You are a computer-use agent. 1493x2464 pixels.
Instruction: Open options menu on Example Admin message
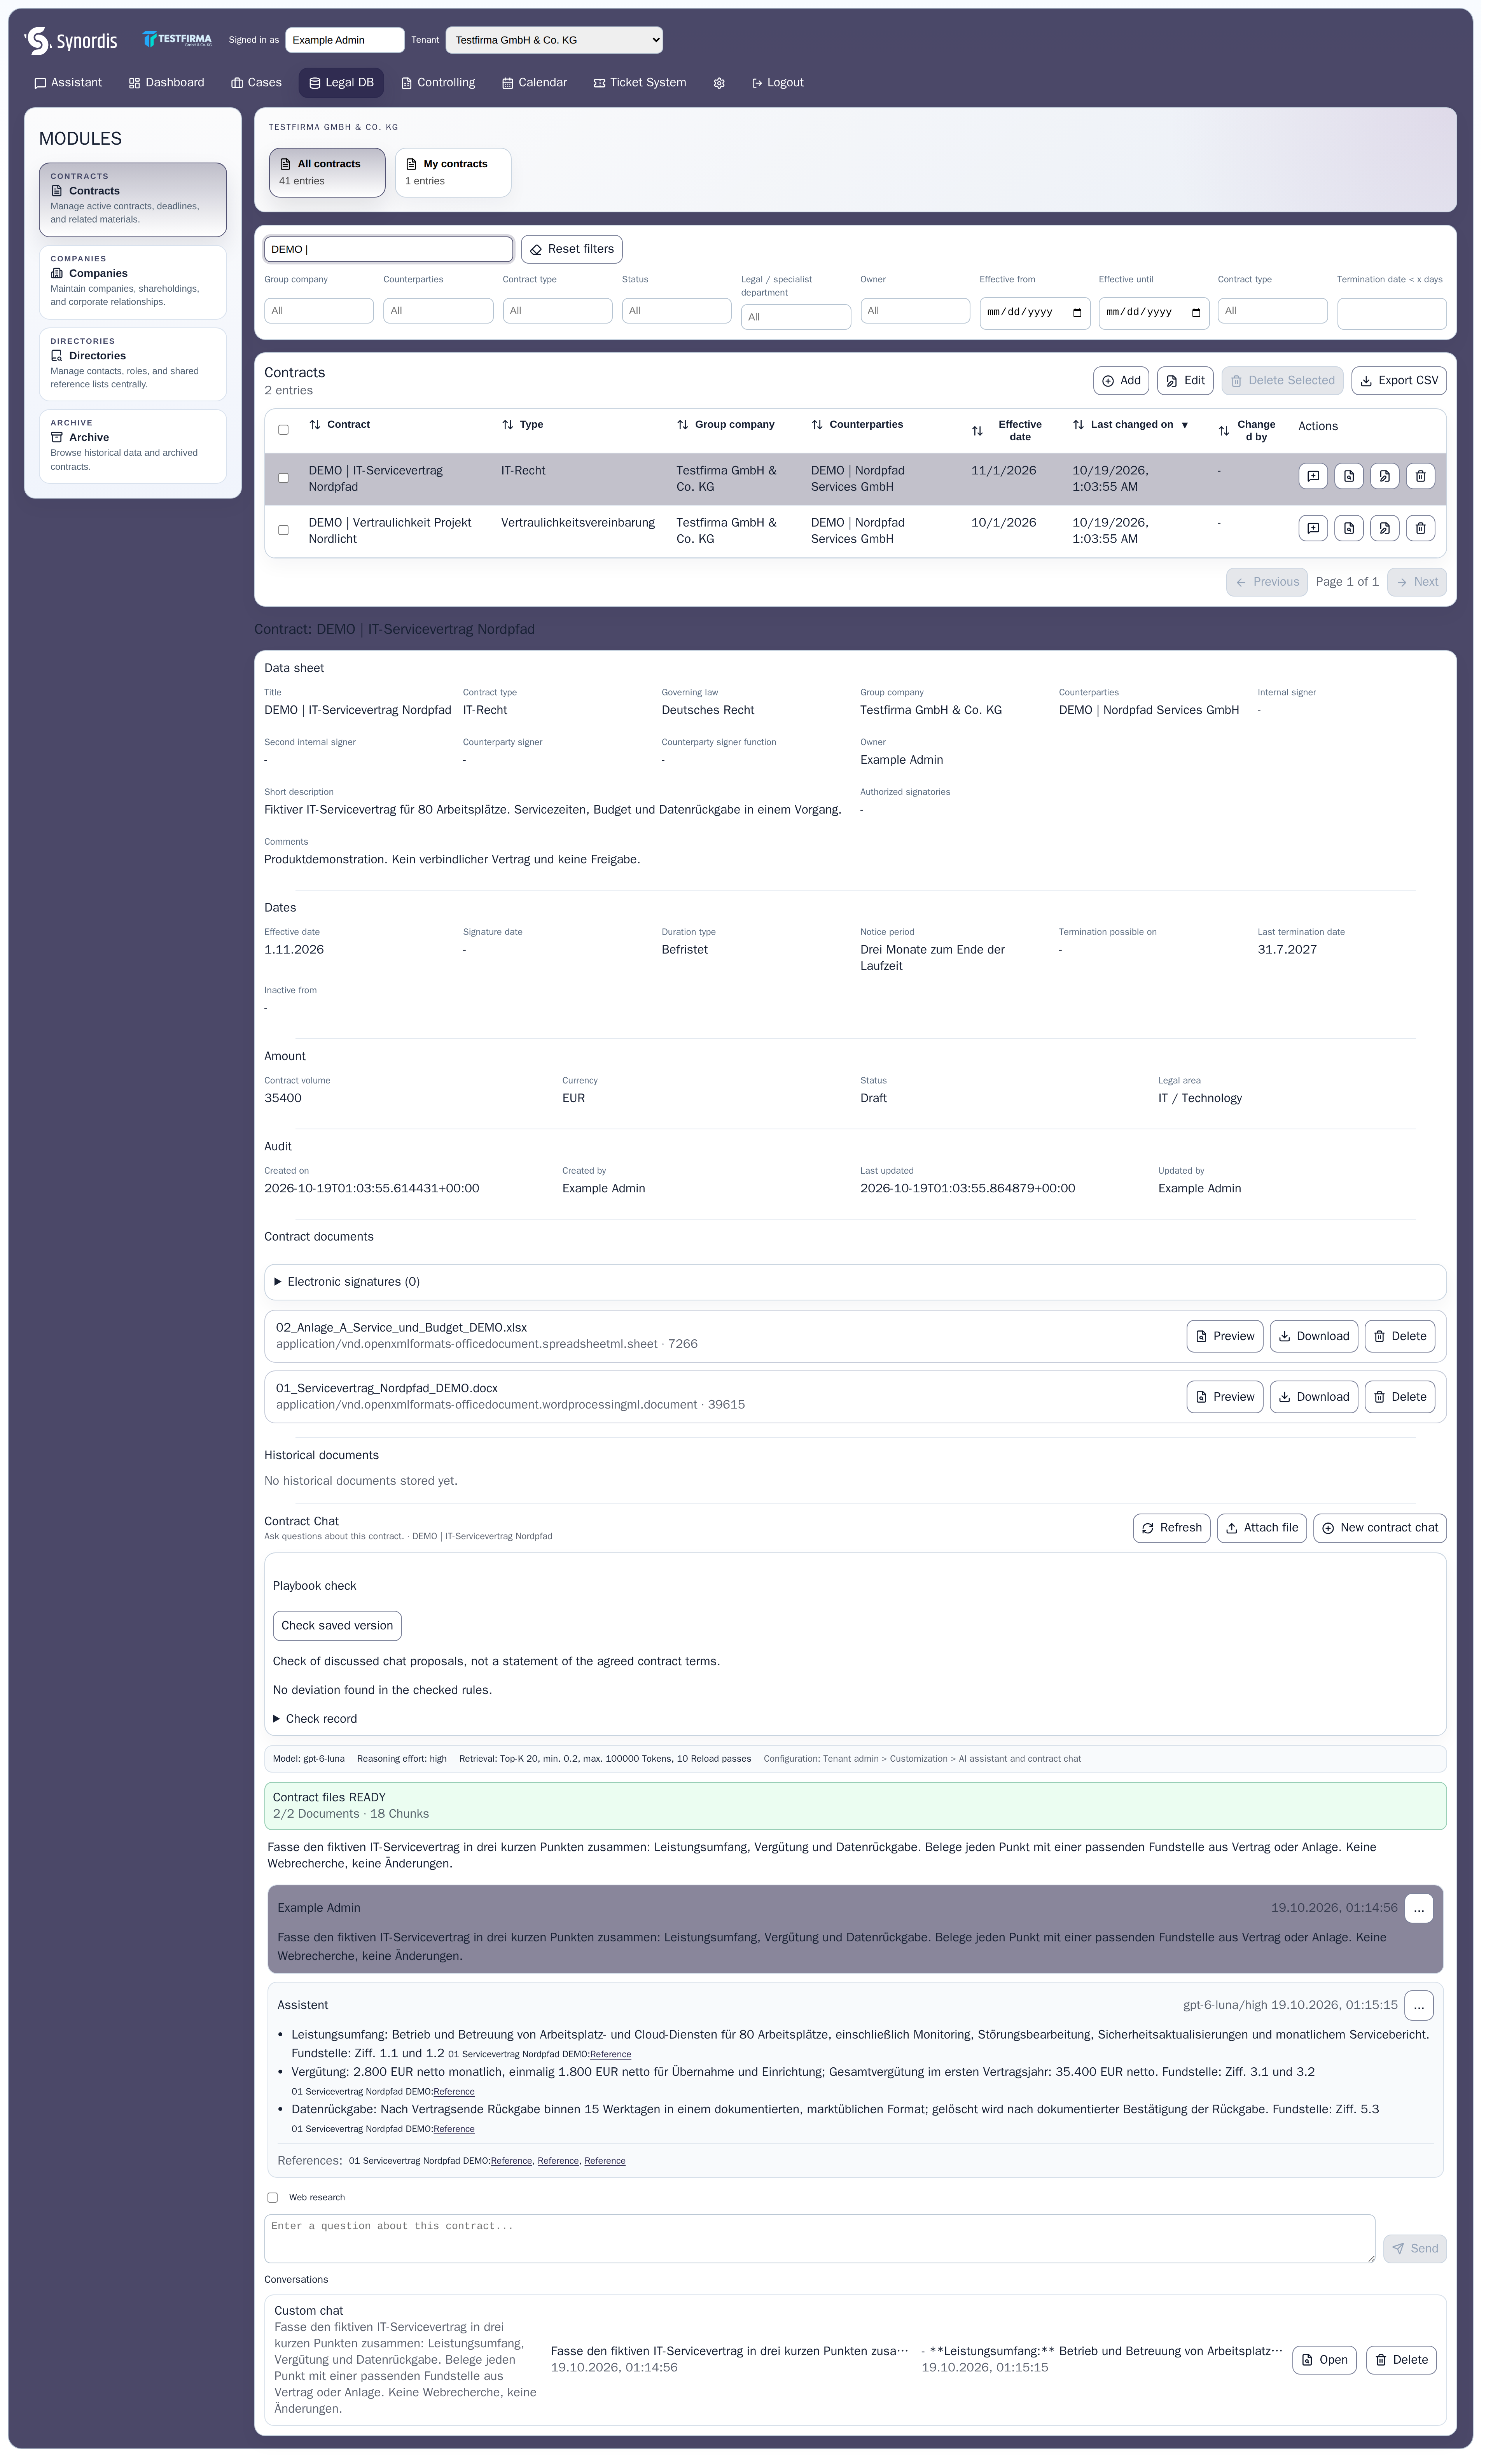[1418, 1908]
